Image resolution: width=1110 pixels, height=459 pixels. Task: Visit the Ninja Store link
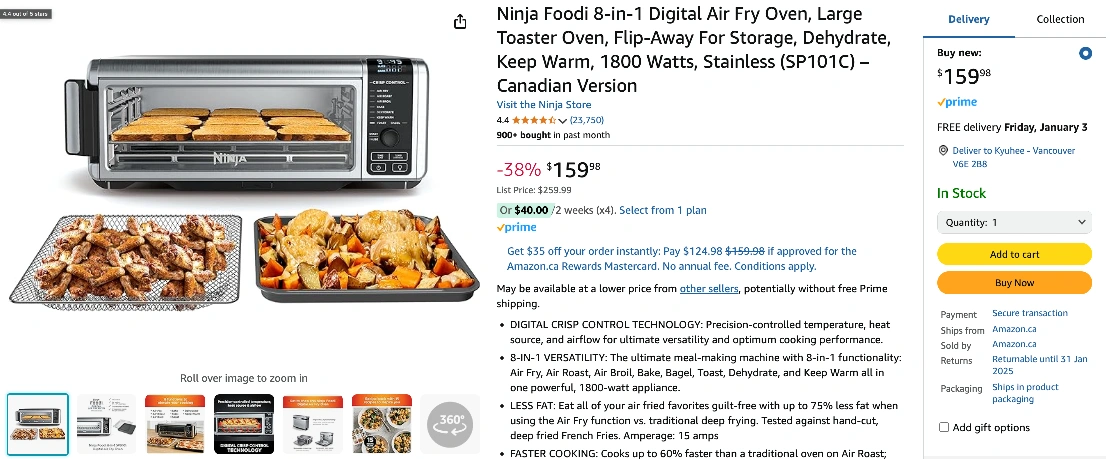point(544,105)
